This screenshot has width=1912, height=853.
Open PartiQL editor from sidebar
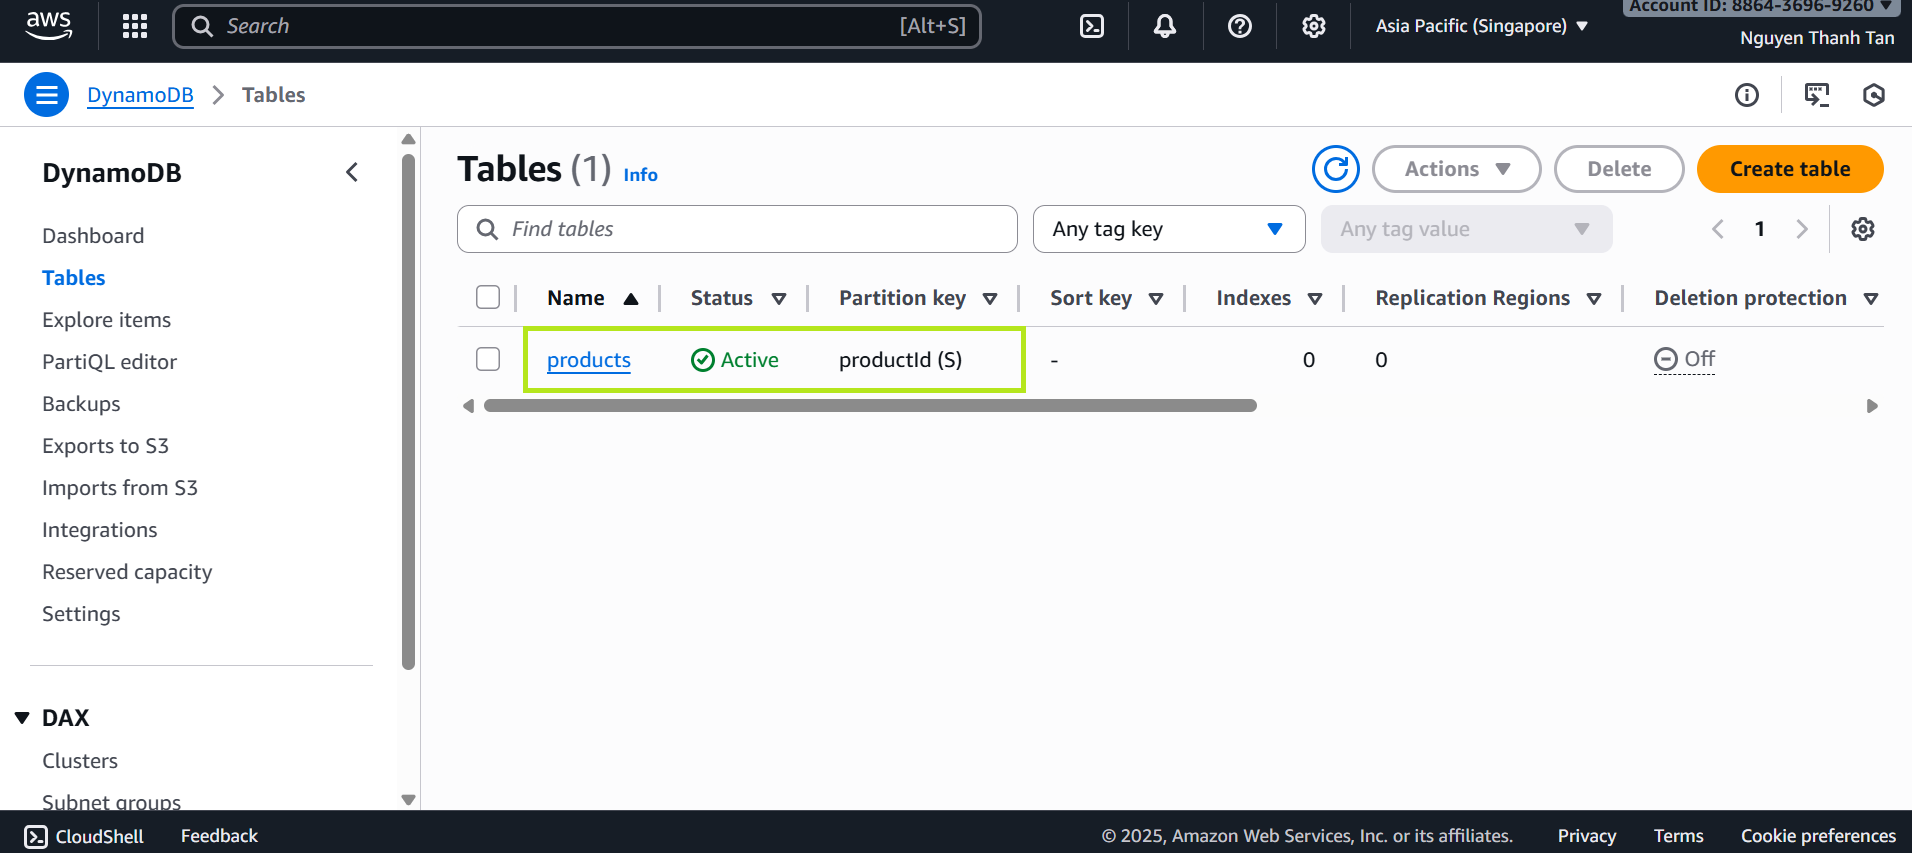point(109,362)
